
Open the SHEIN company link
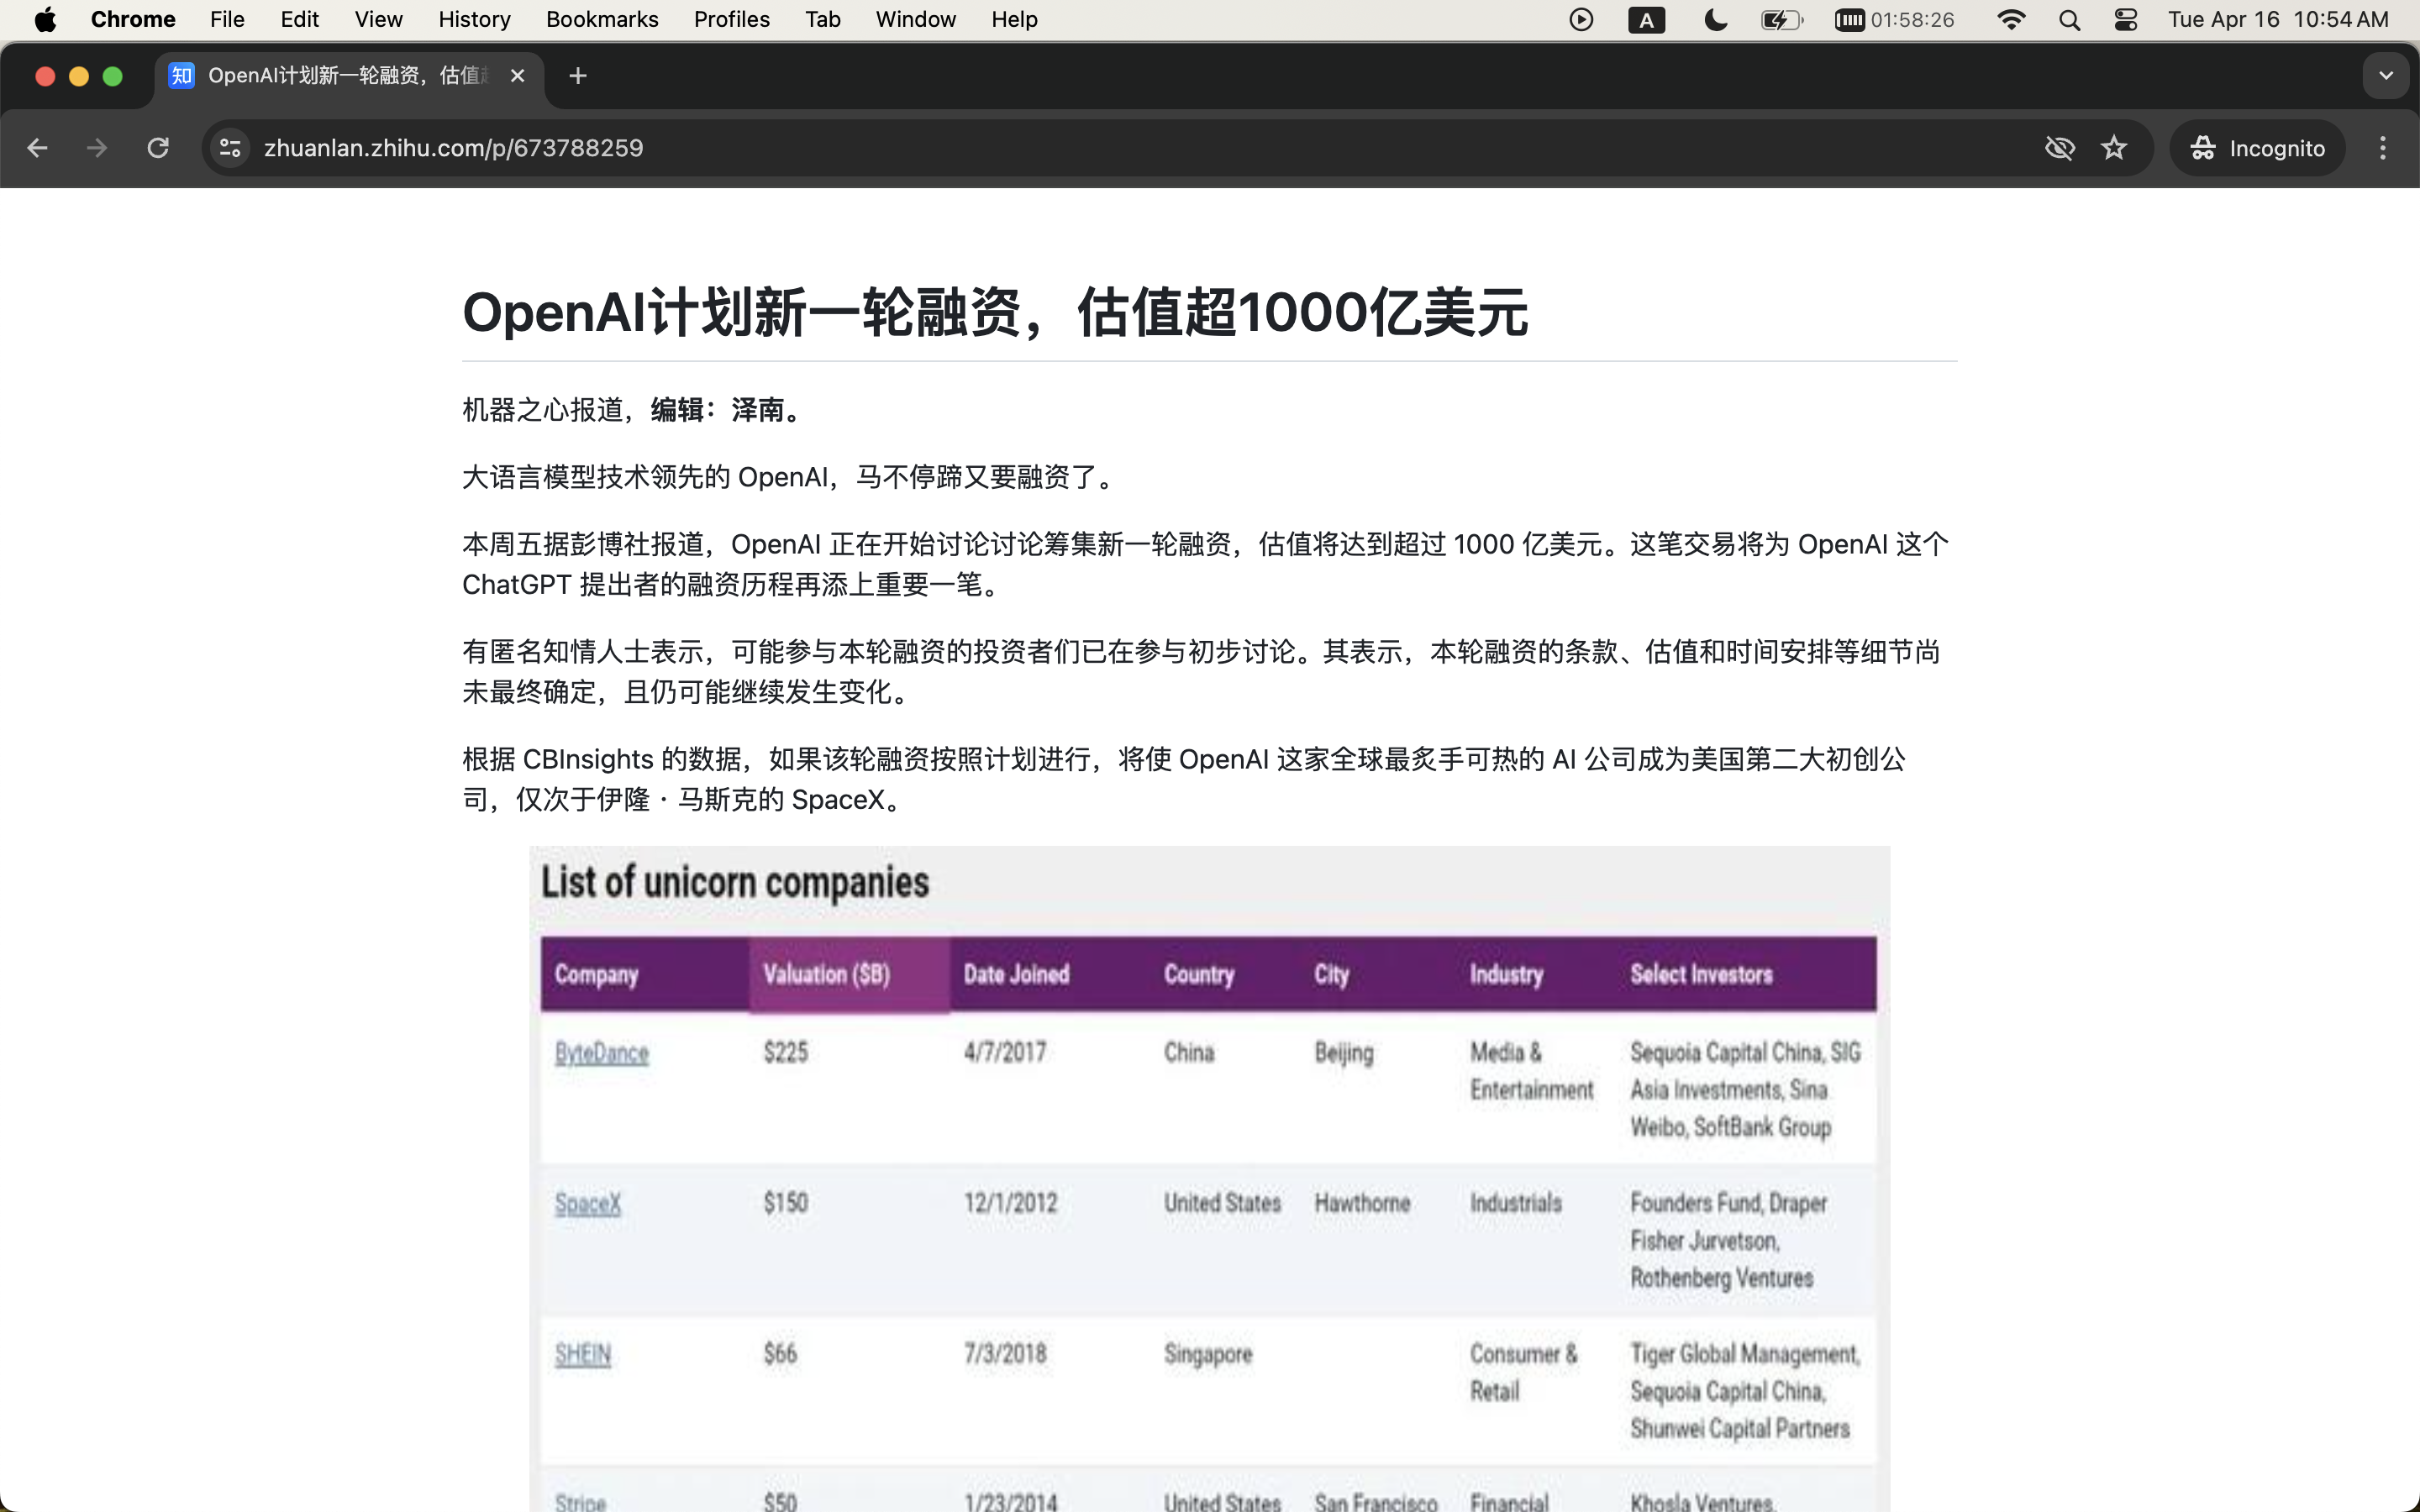point(583,1354)
